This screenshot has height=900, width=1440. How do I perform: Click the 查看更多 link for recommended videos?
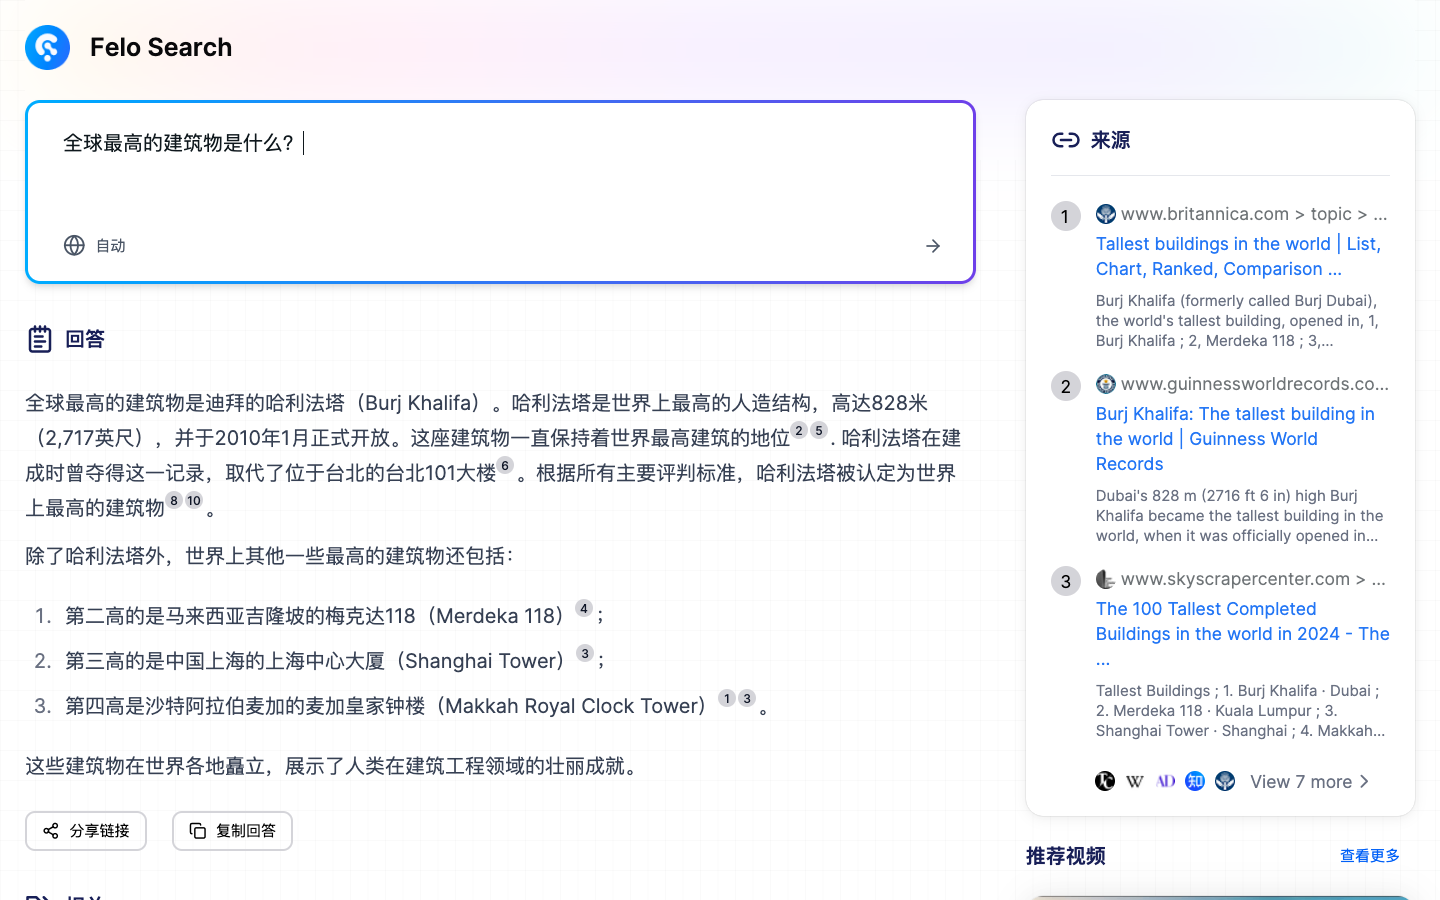[1369, 855]
